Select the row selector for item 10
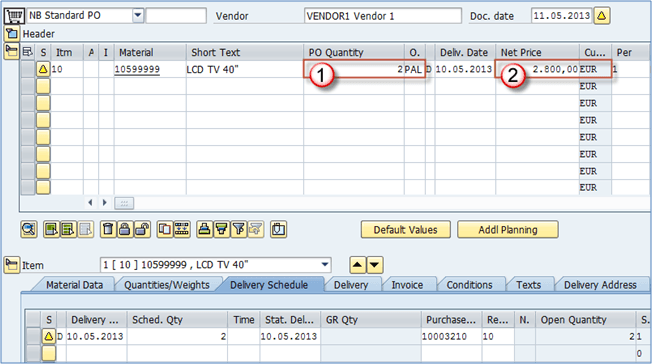 [28, 69]
